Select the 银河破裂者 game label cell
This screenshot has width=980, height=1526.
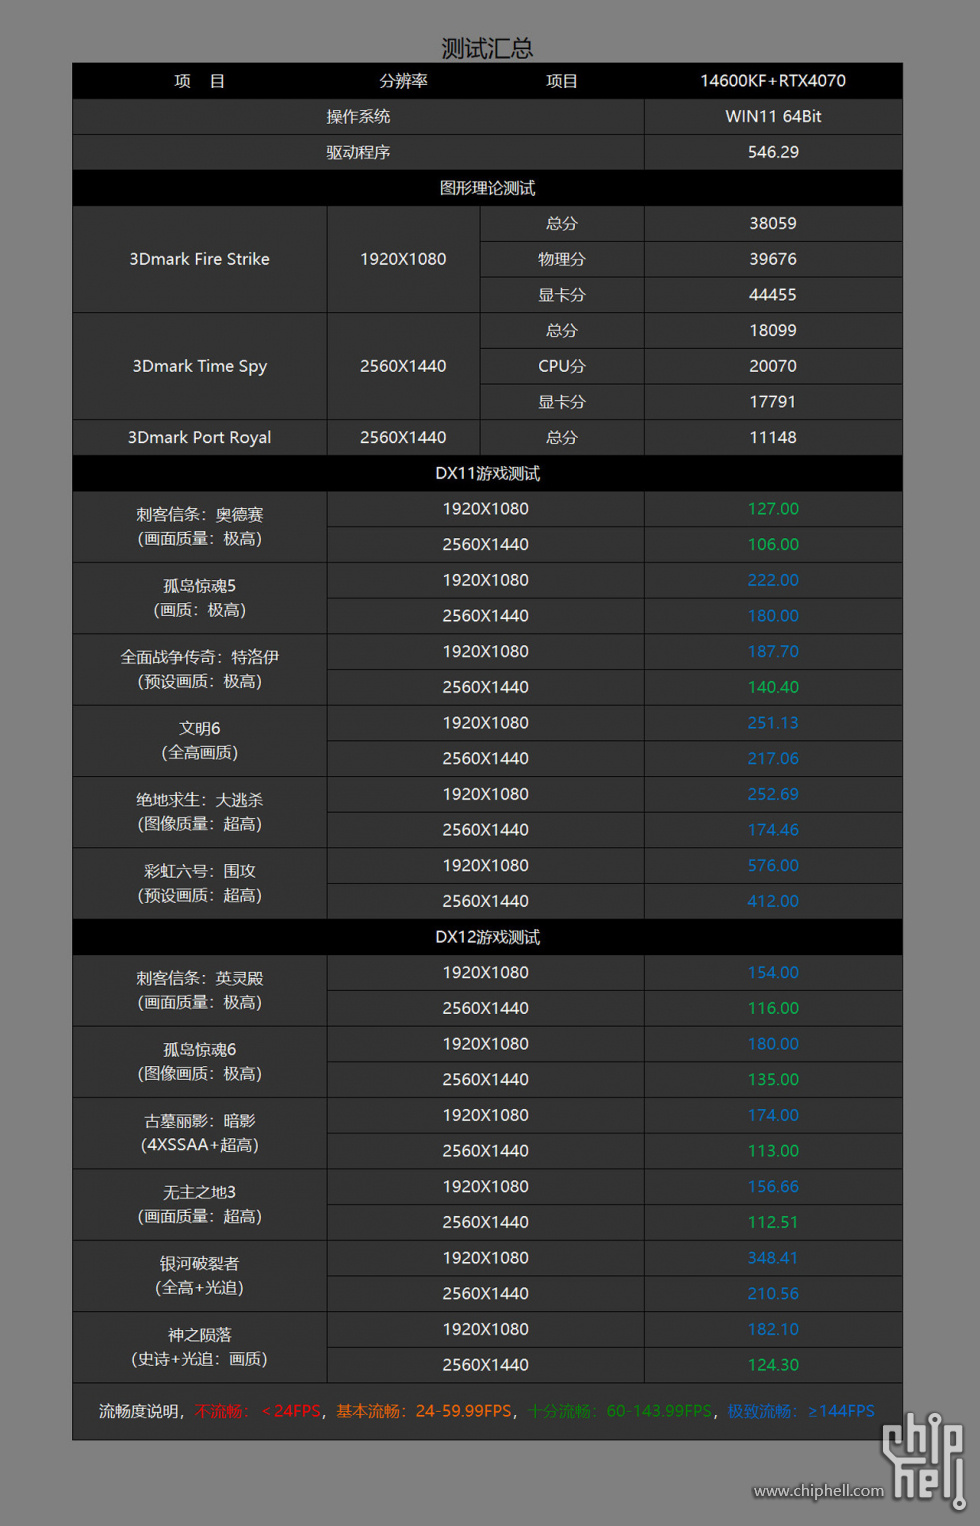point(199,1276)
